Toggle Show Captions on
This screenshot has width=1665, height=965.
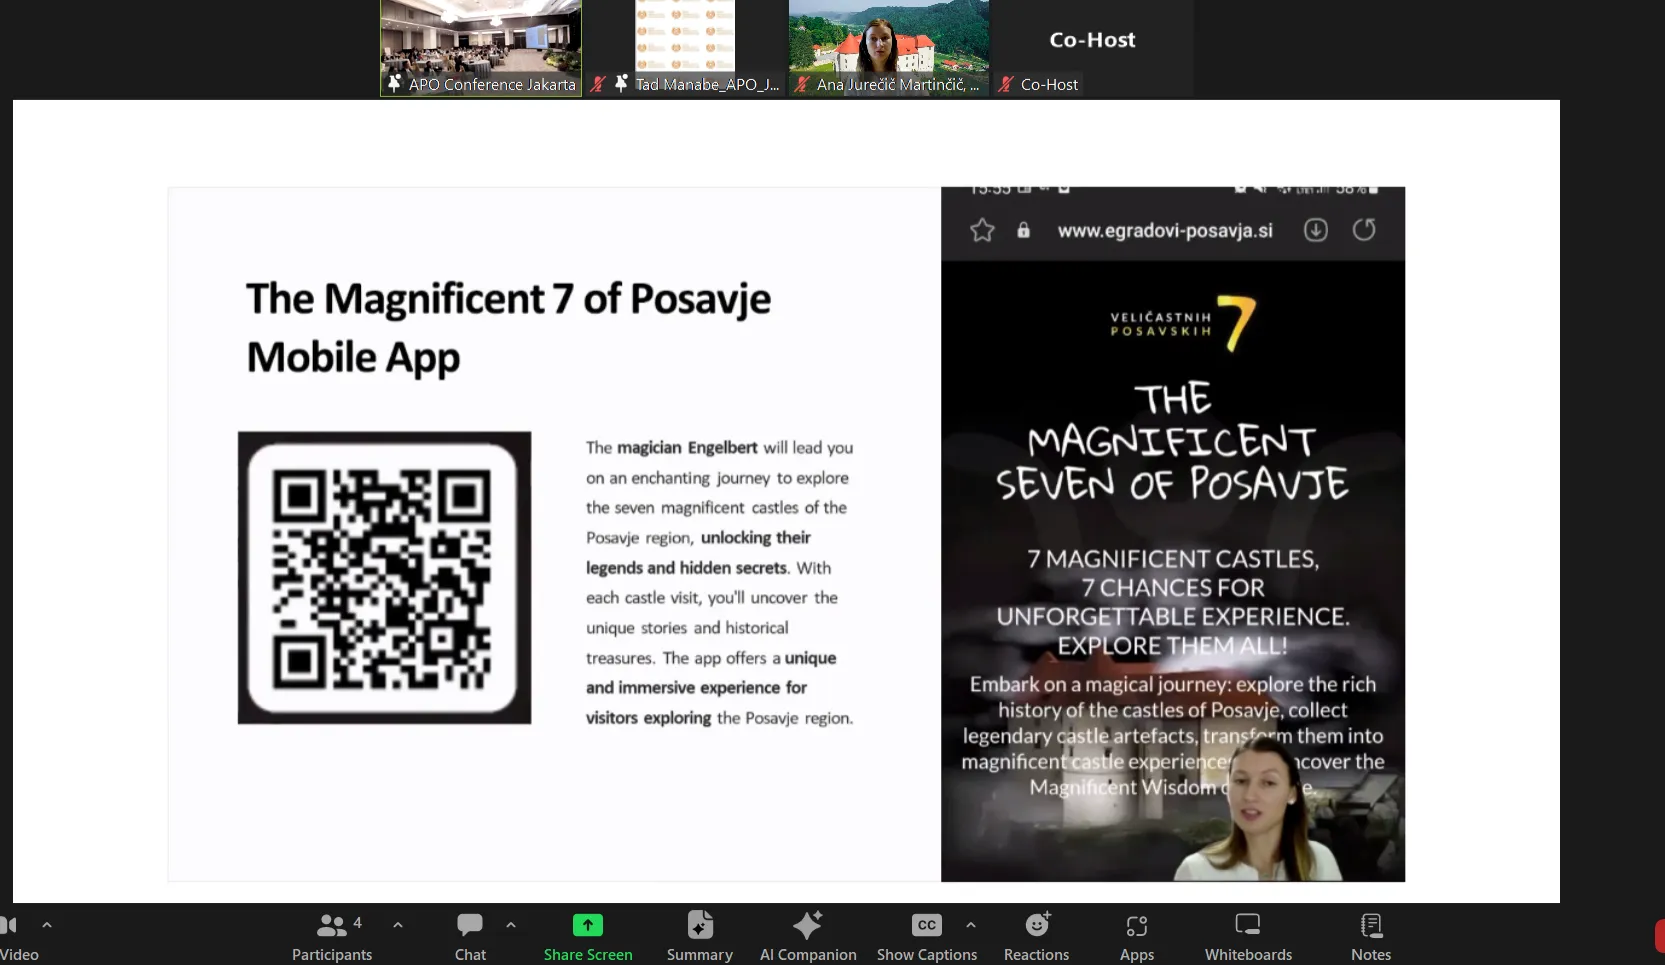(x=926, y=936)
